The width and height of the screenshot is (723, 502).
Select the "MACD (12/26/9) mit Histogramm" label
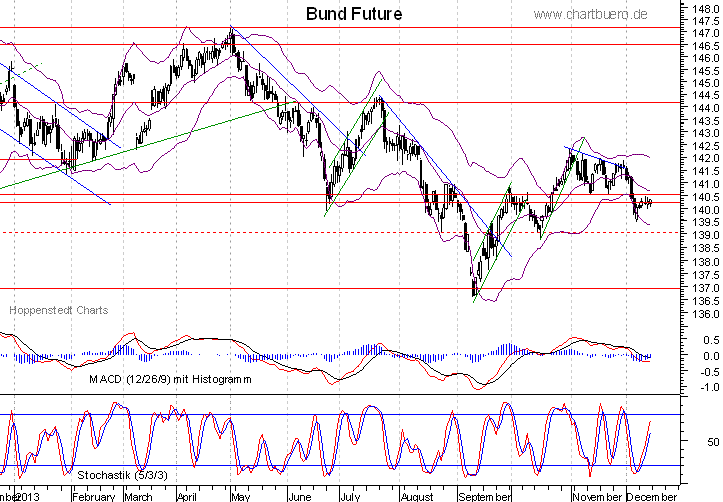[170, 379]
